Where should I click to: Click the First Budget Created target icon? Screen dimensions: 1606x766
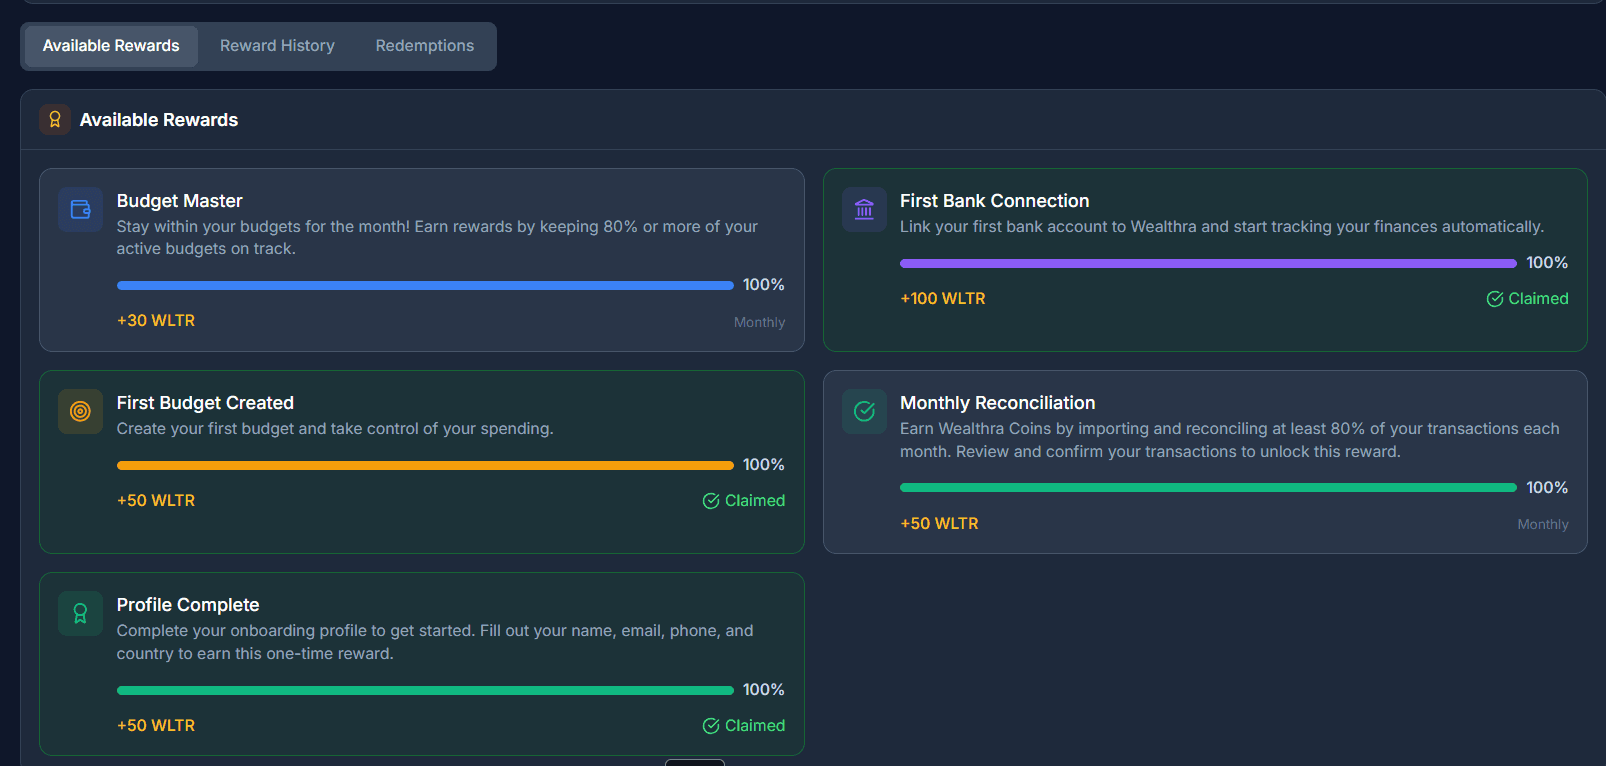tap(81, 412)
